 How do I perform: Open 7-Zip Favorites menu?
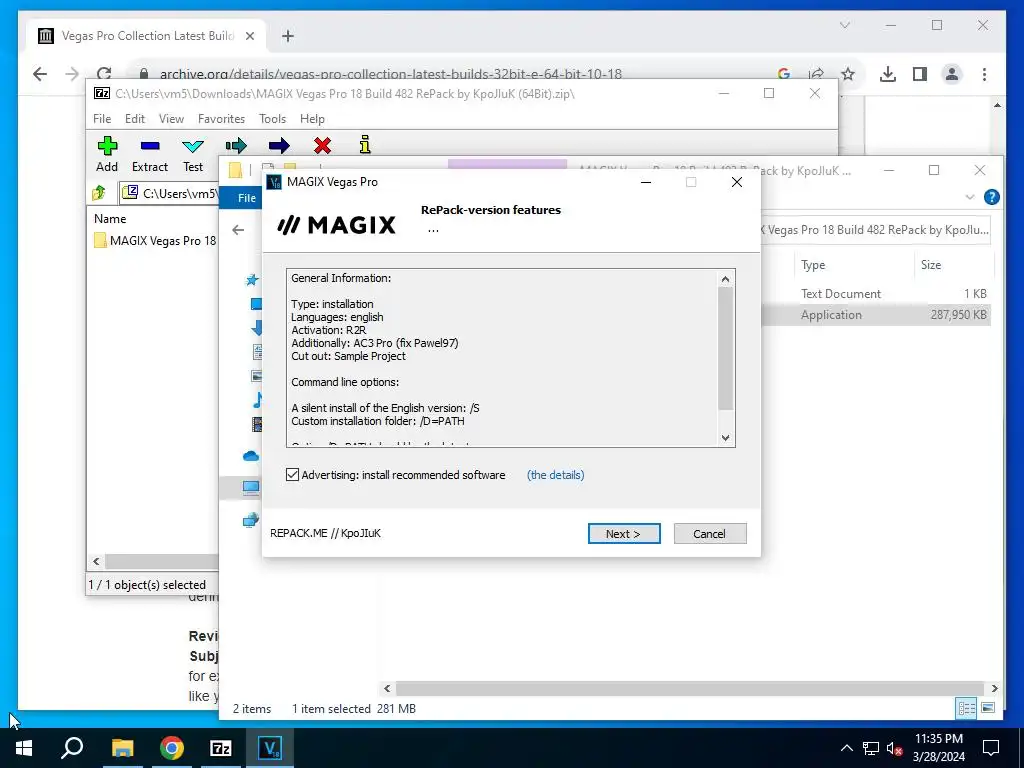pos(221,119)
